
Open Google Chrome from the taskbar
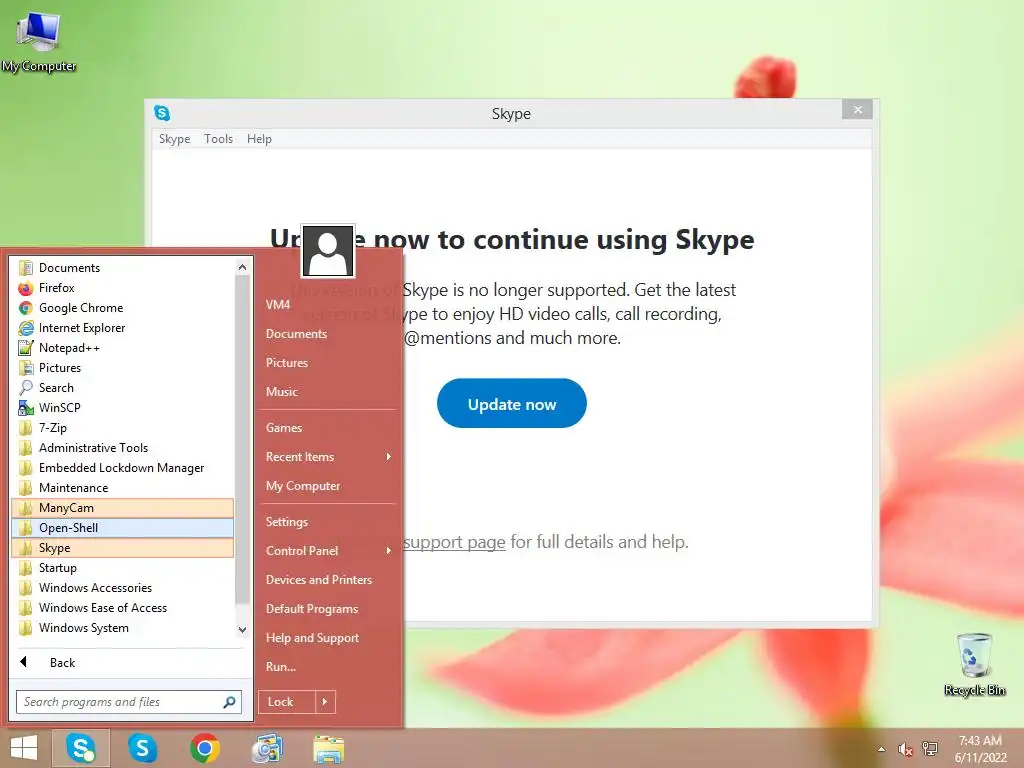pos(204,748)
